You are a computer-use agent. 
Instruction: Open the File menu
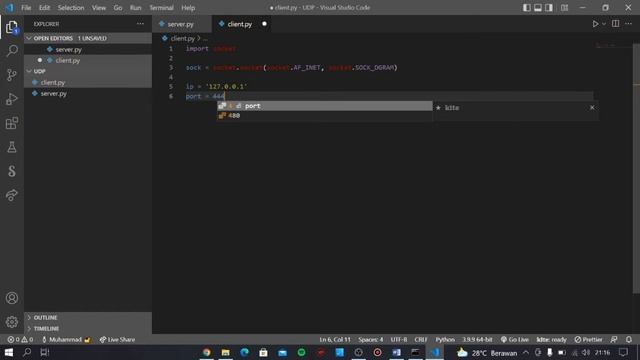[26, 8]
